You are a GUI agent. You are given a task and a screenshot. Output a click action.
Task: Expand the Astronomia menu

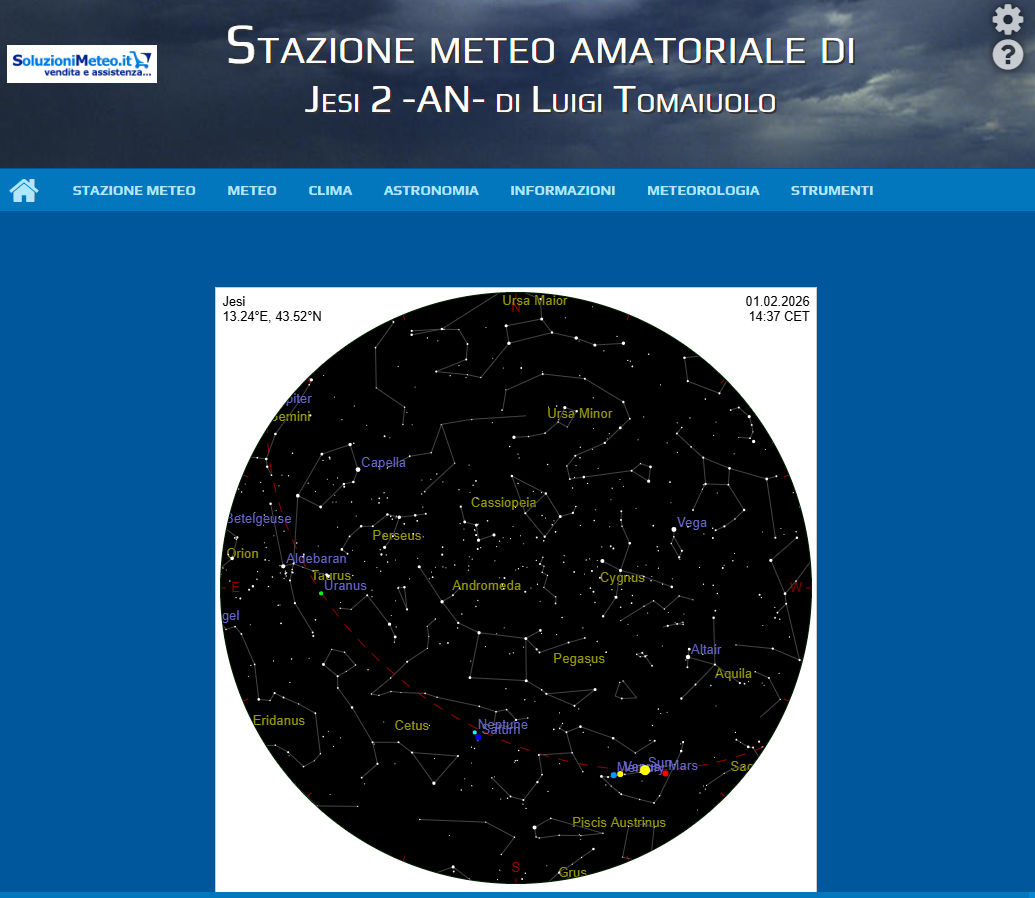coord(431,190)
